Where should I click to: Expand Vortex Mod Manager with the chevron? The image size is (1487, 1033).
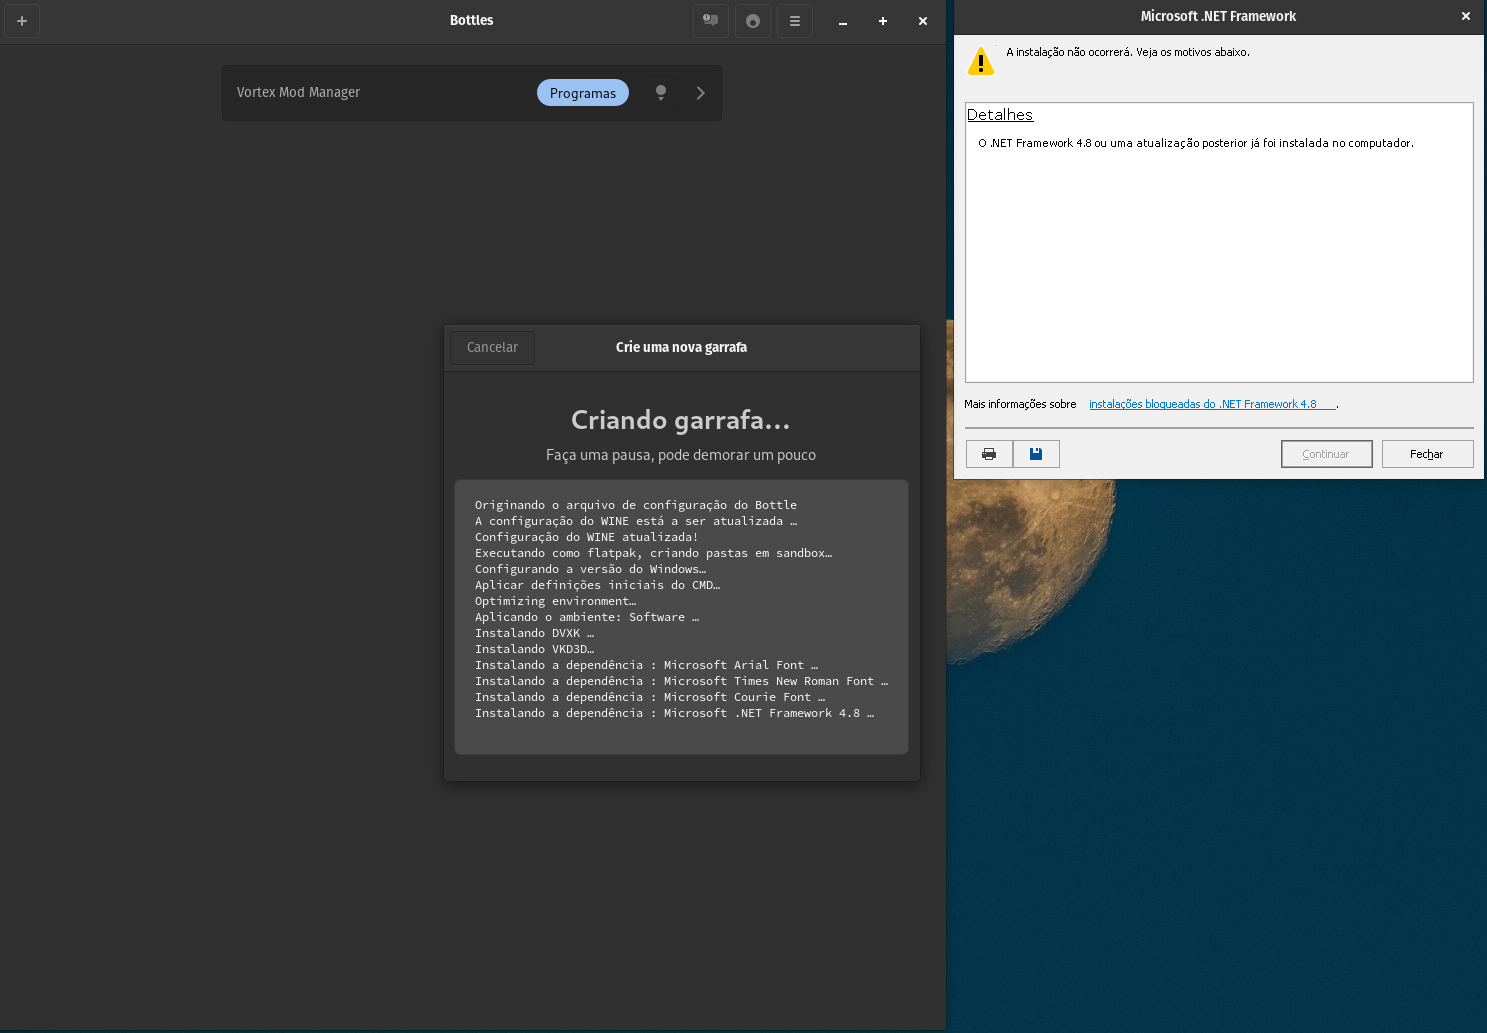(x=700, y=92)
